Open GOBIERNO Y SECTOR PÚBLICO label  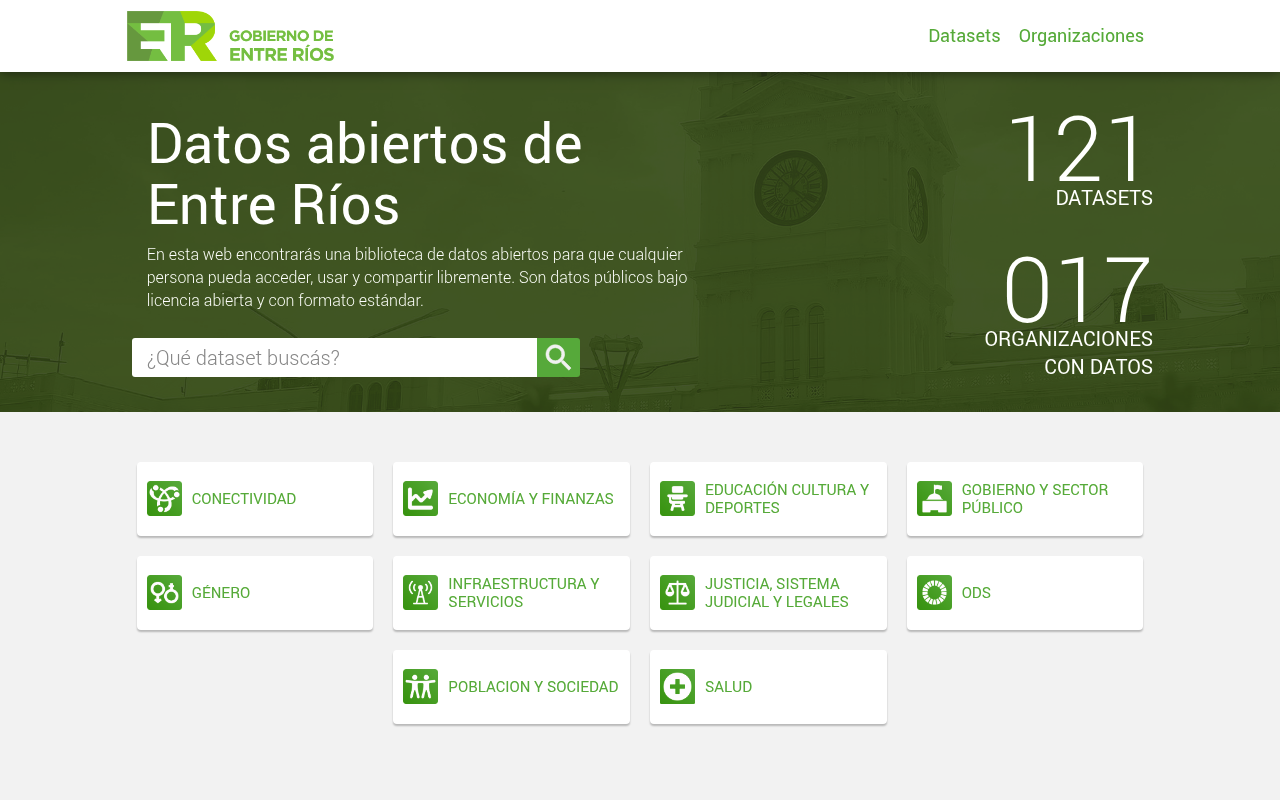click(1035, 499)
